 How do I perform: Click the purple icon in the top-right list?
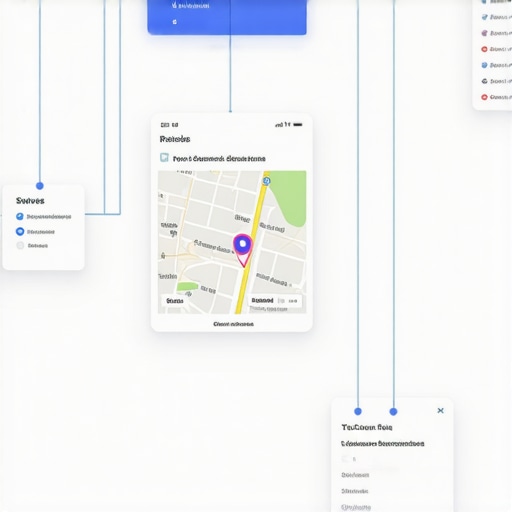tap(484, 33)
